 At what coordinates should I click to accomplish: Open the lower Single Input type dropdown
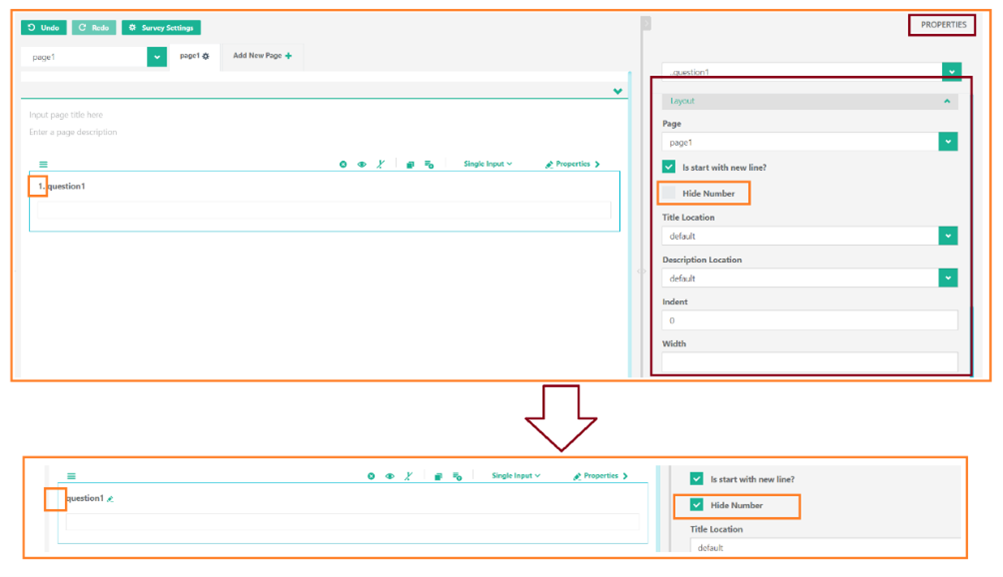point(516,475)
